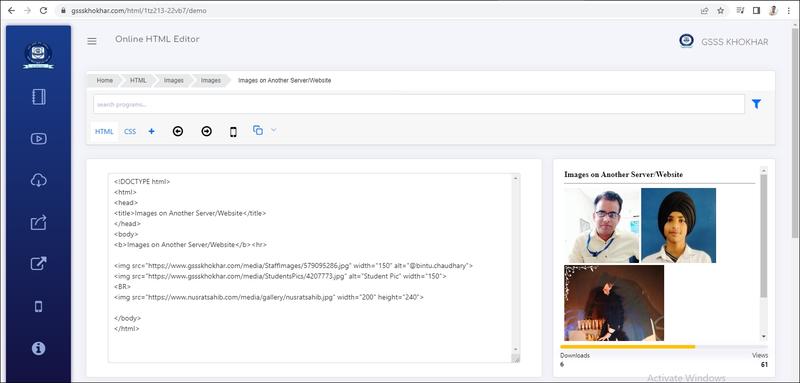
Task: Click StaffImages img src line in code
Action: pos(294,266)
